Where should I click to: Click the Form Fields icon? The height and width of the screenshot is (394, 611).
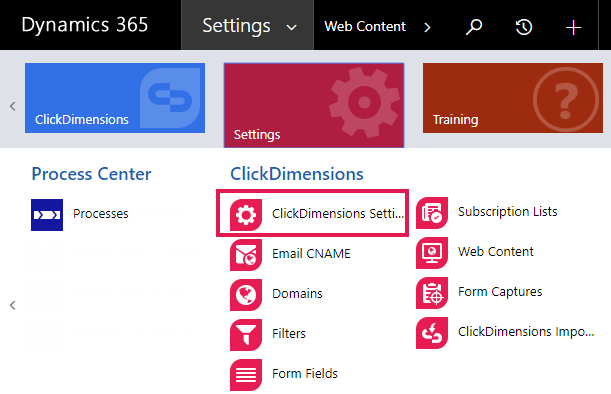tap(245, 375)
